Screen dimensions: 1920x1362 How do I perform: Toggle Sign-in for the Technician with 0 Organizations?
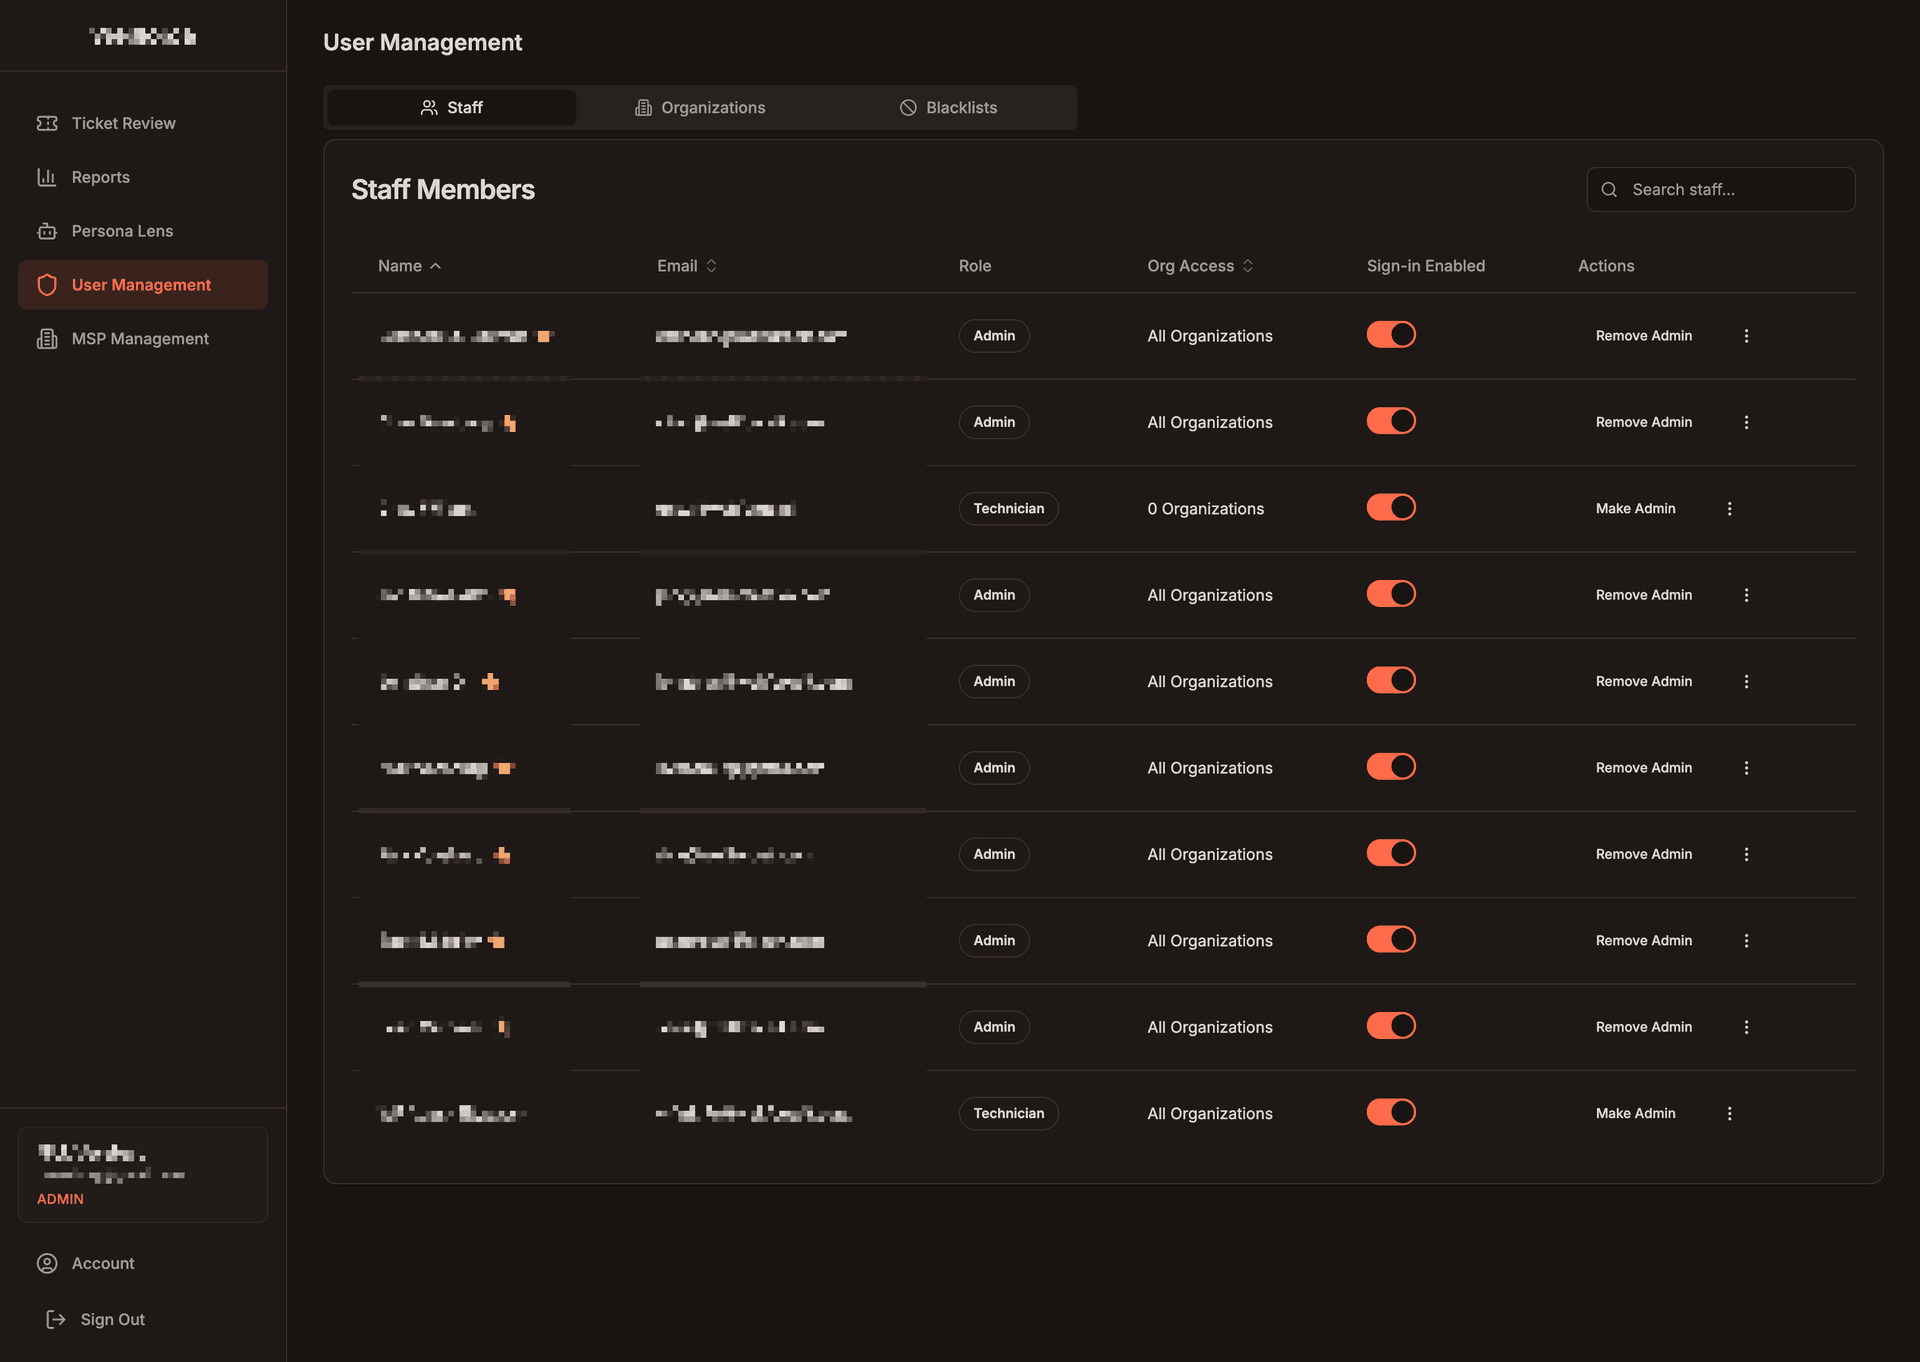(1391, 507)
